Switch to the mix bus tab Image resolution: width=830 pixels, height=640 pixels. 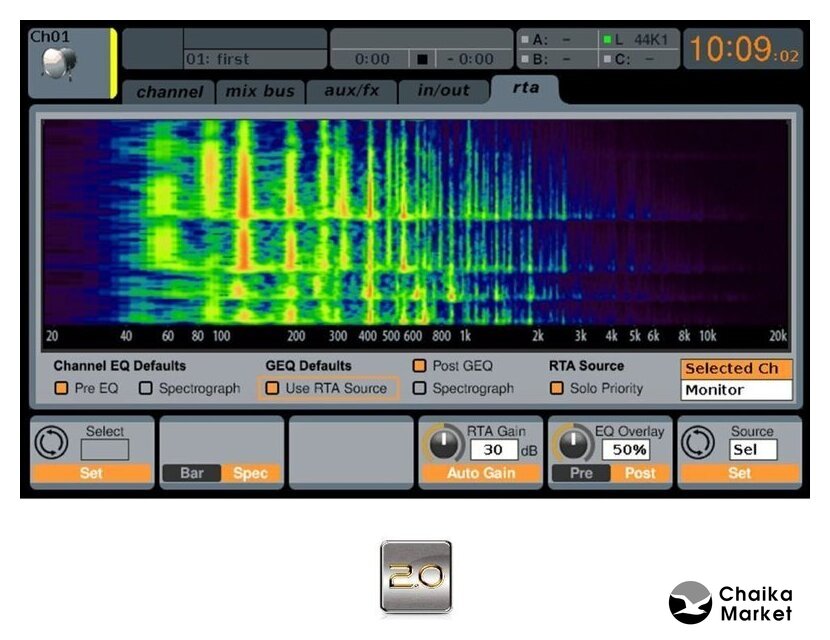tap(260, 91)
